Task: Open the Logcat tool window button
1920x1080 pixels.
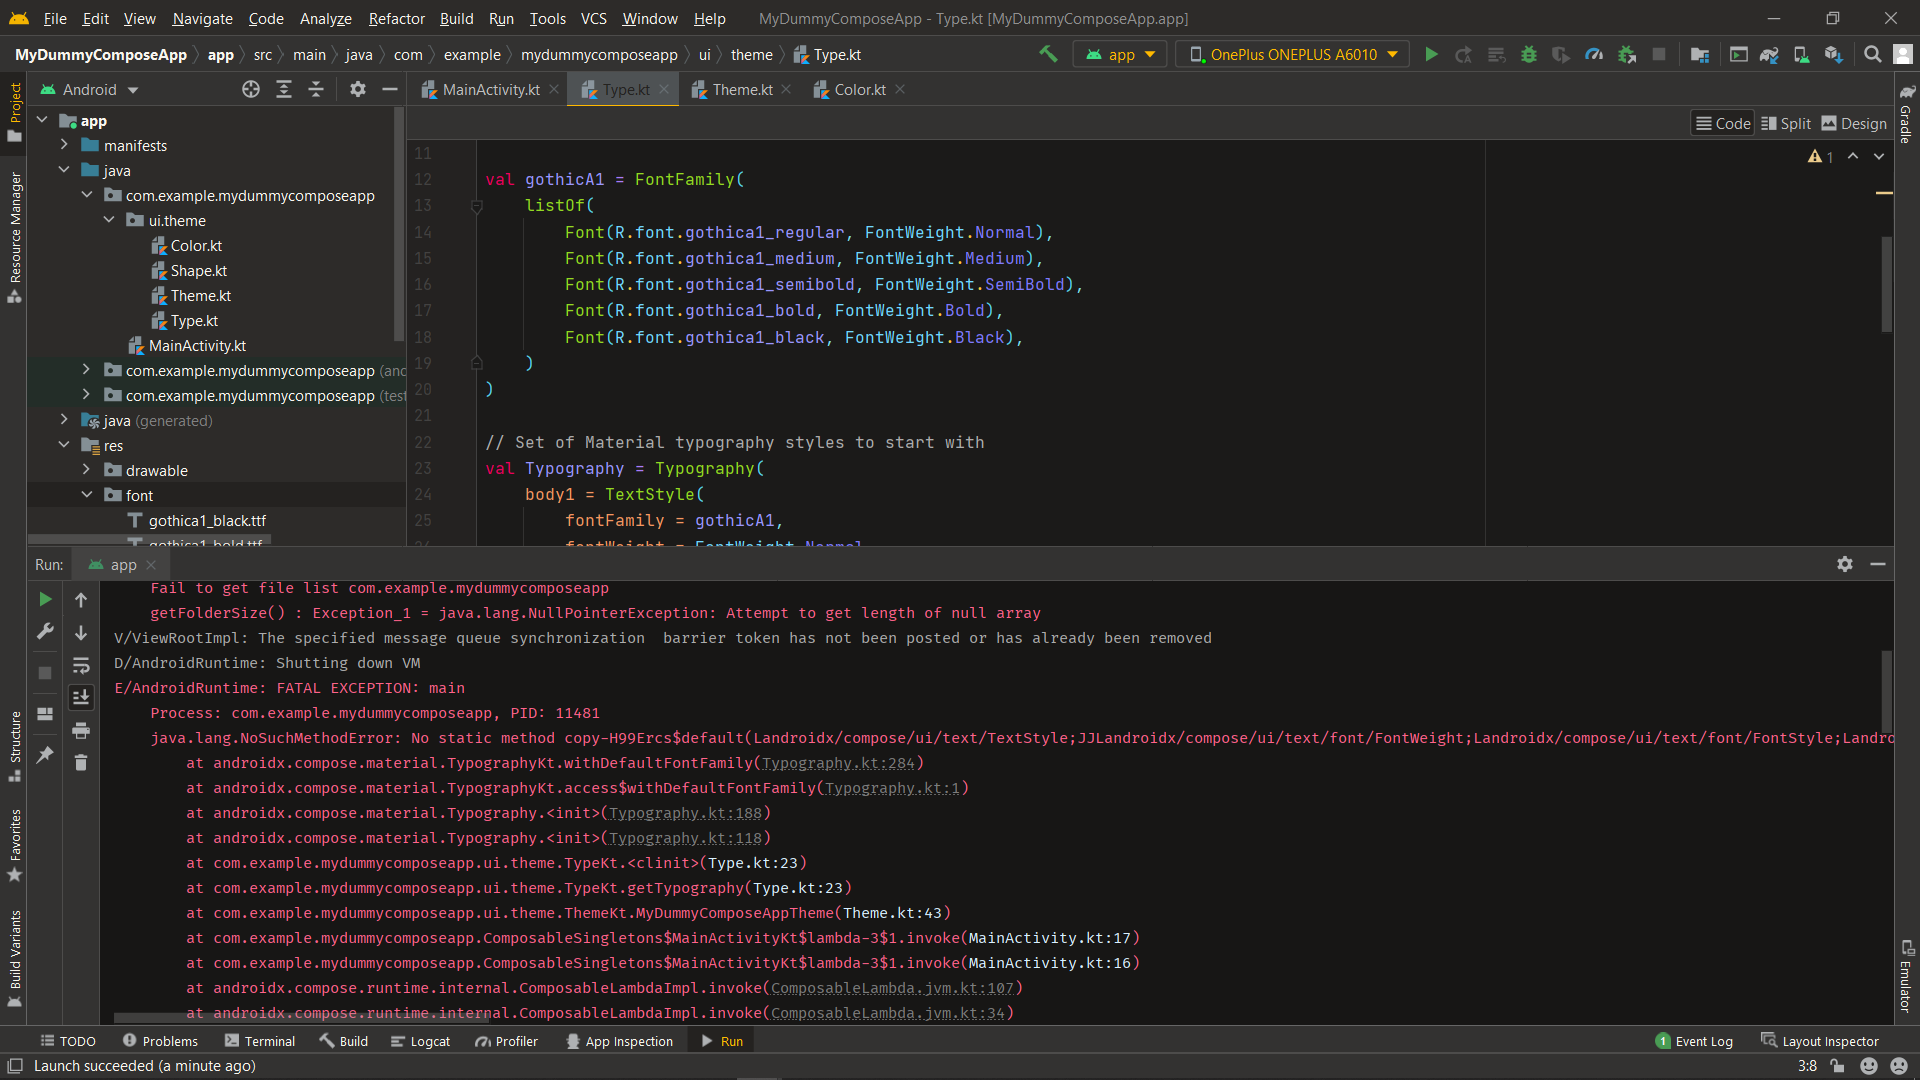Action: pos(420,1041)
